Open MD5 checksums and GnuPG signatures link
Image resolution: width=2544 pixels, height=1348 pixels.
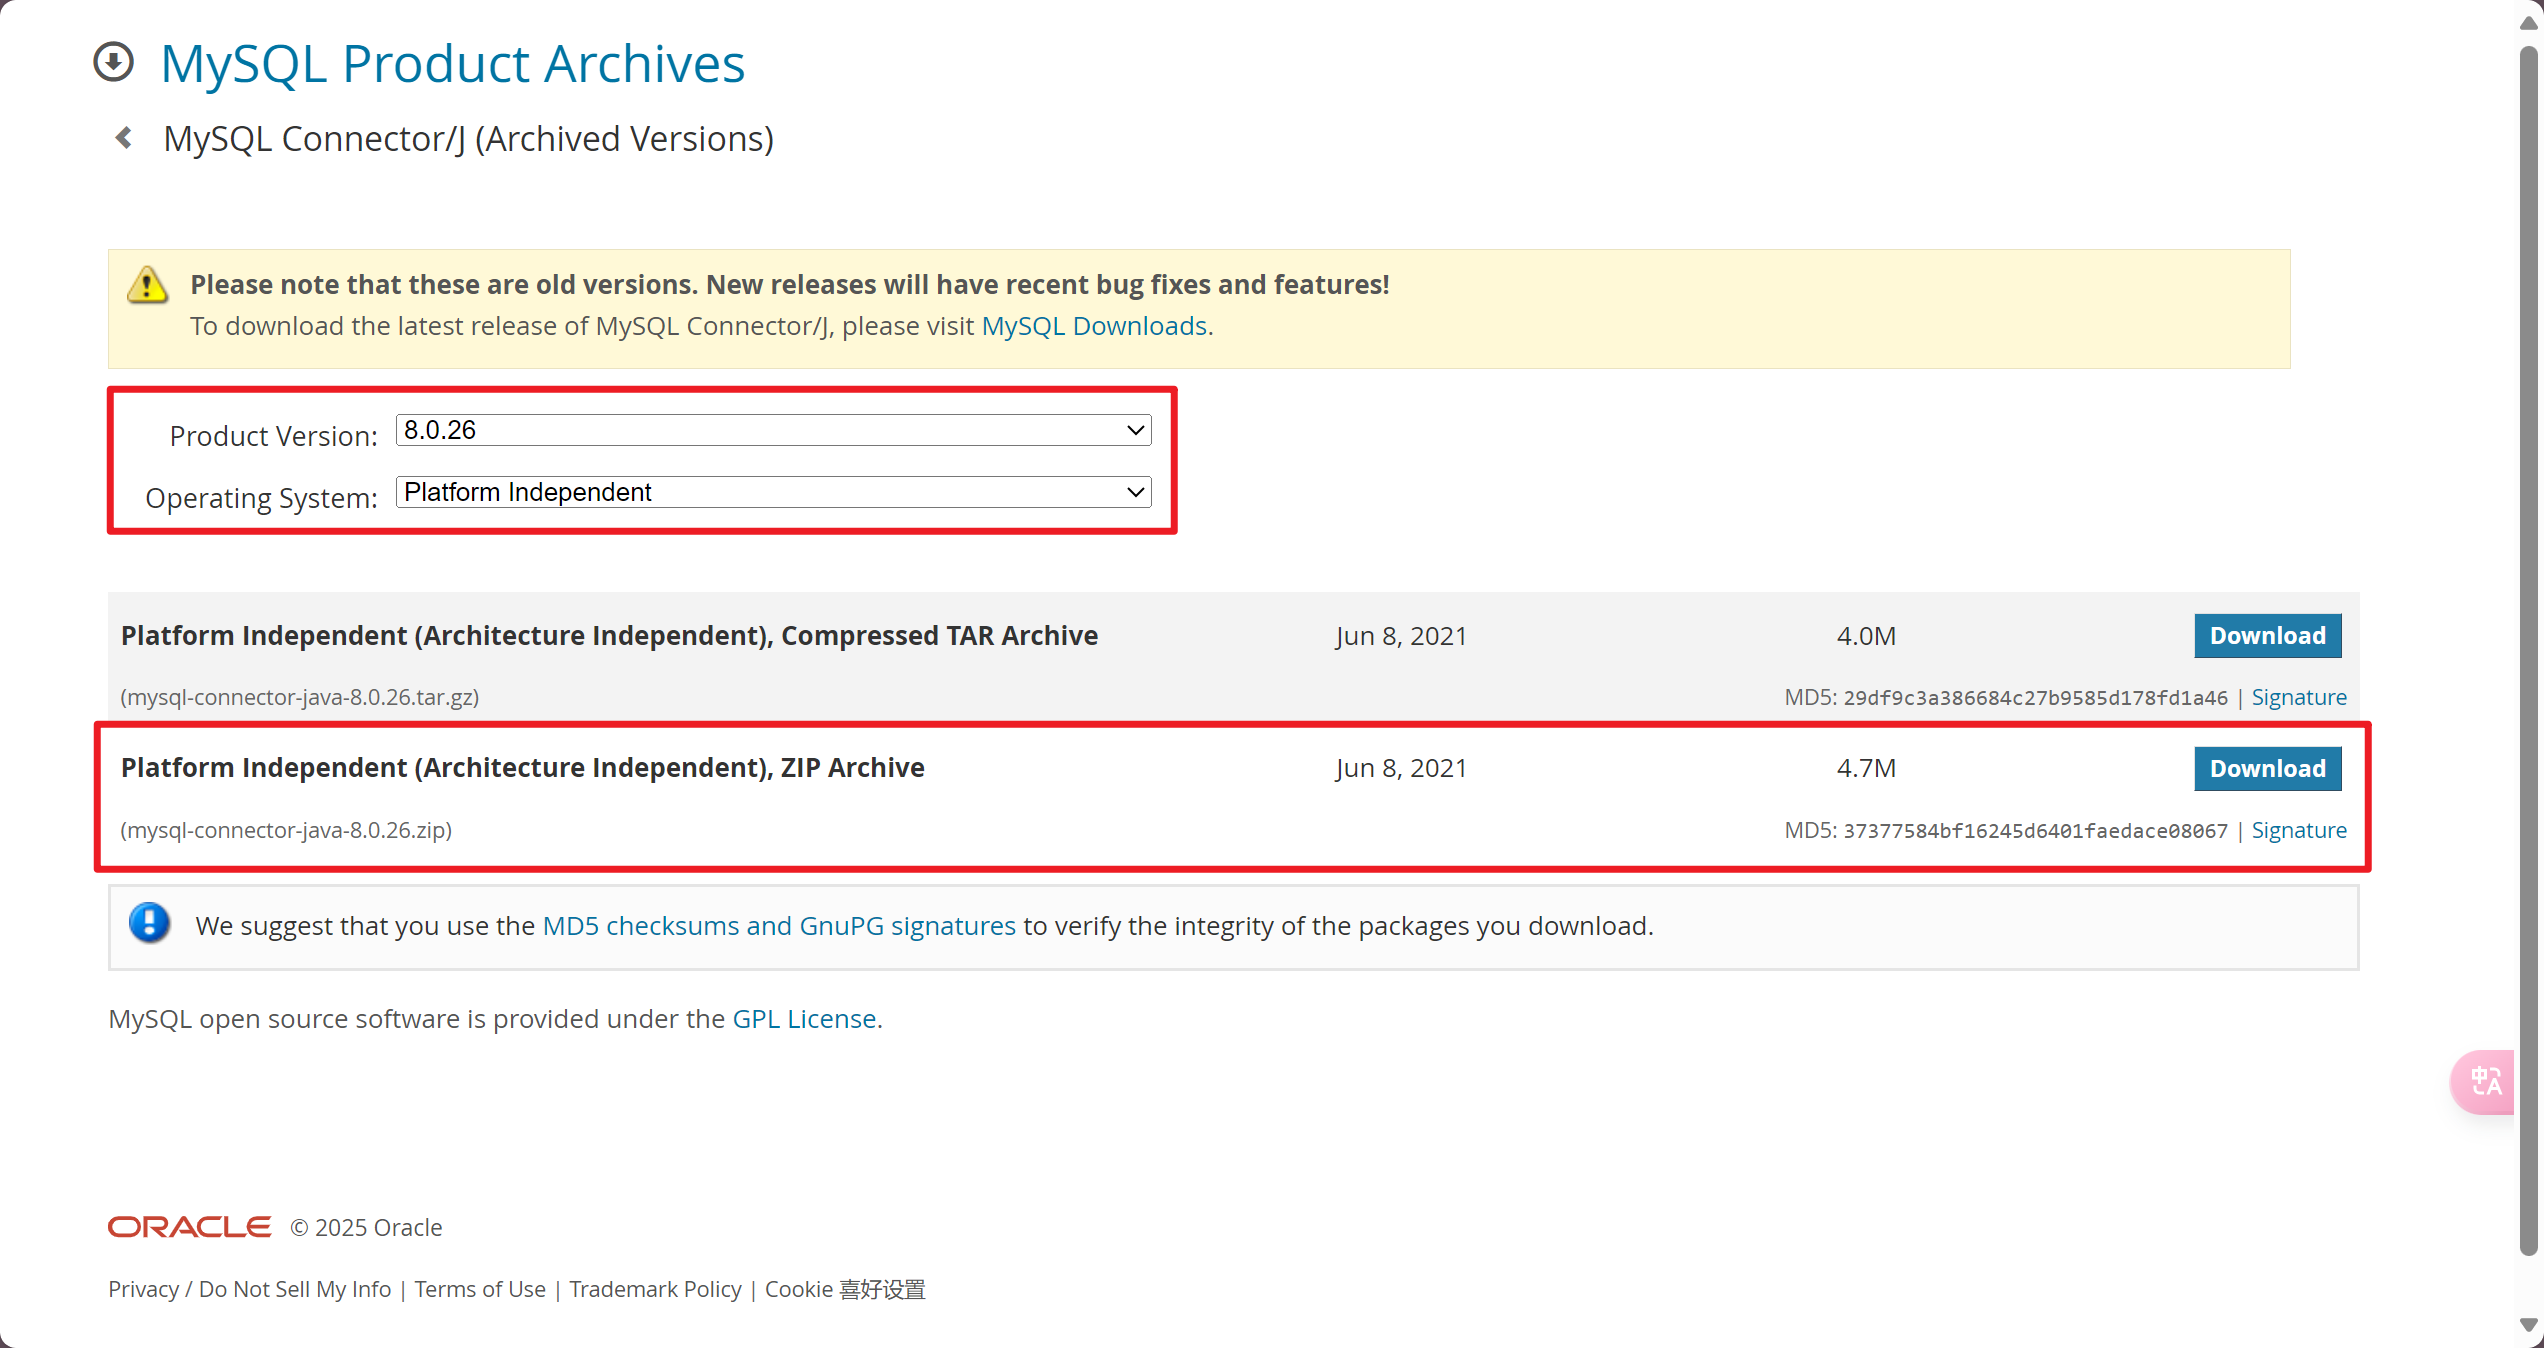click(779, 926)
